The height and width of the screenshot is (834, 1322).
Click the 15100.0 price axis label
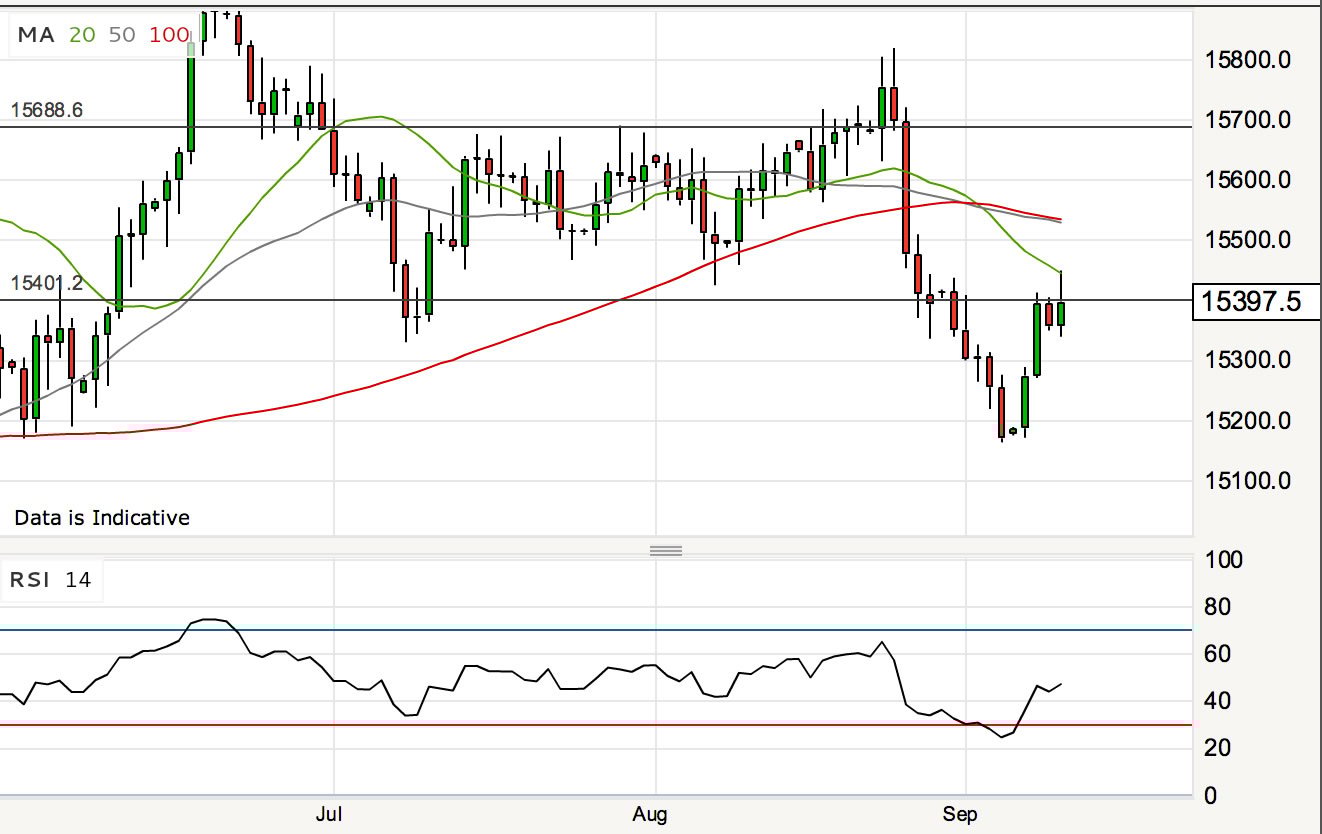pyautogui.click(x=1249, y=481)
